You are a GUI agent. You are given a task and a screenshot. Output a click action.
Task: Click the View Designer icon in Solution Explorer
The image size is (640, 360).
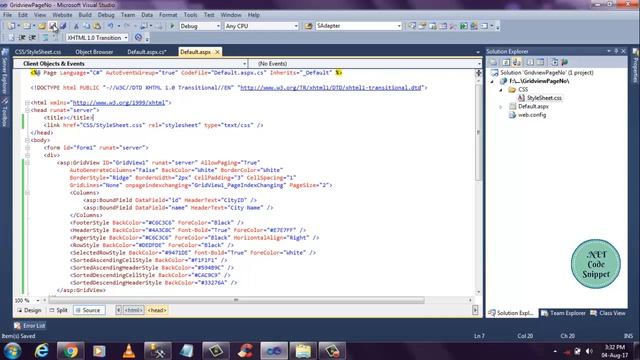coord(540,62)
